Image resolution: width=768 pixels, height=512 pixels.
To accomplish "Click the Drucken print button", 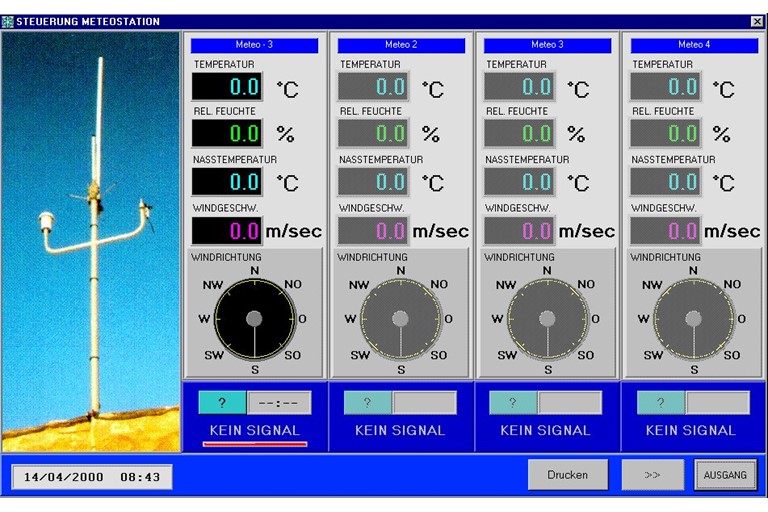I will pos(568,474).
